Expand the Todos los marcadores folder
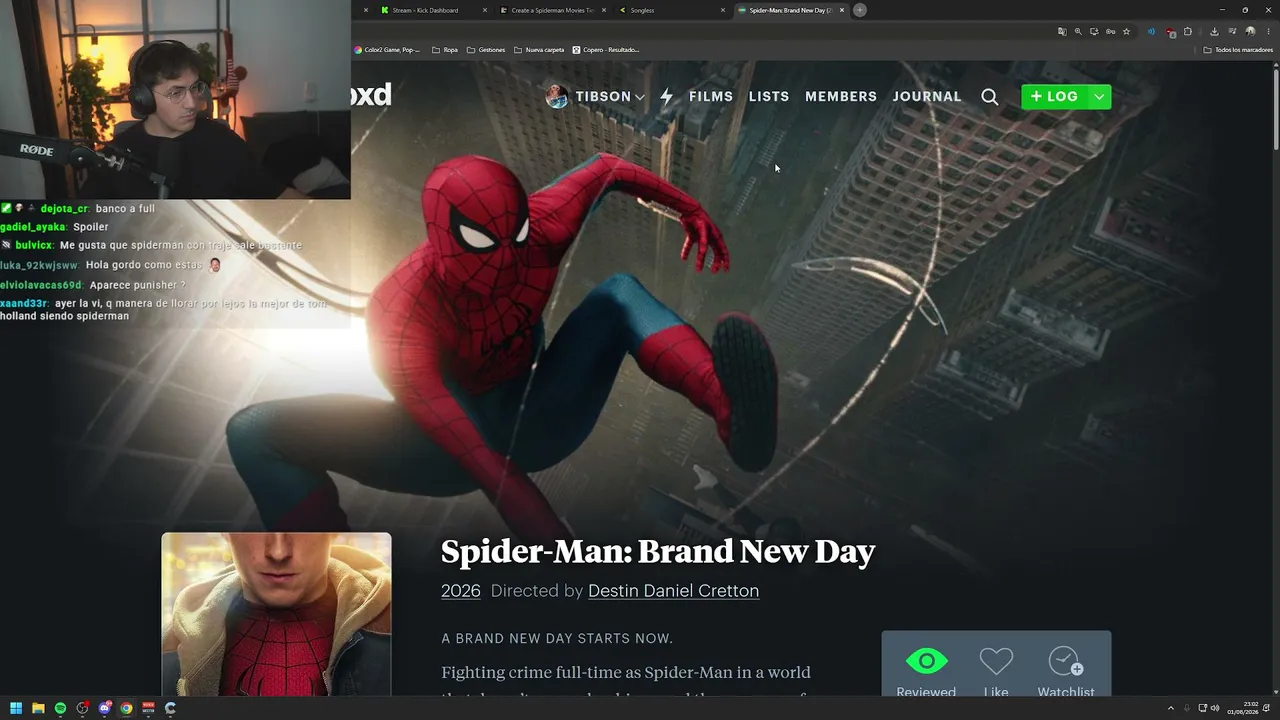Viewport: 1280px width, 720px height. point(1238,50)
